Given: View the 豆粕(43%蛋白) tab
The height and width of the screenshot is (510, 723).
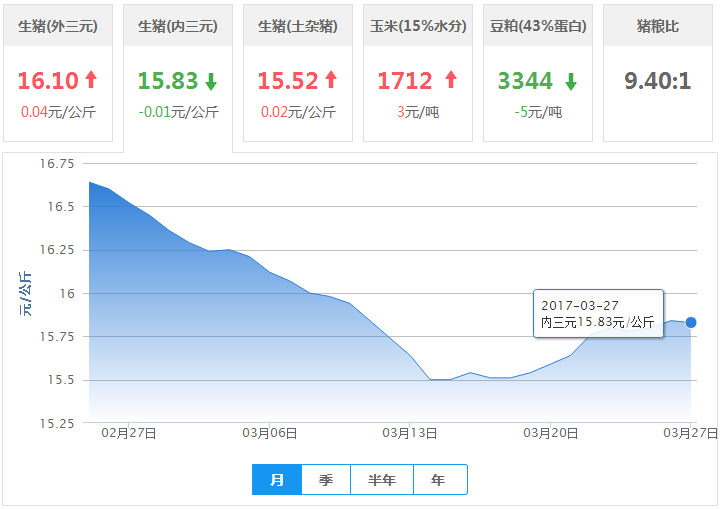Looking at the screenshot, I should (x=538, y=26).
